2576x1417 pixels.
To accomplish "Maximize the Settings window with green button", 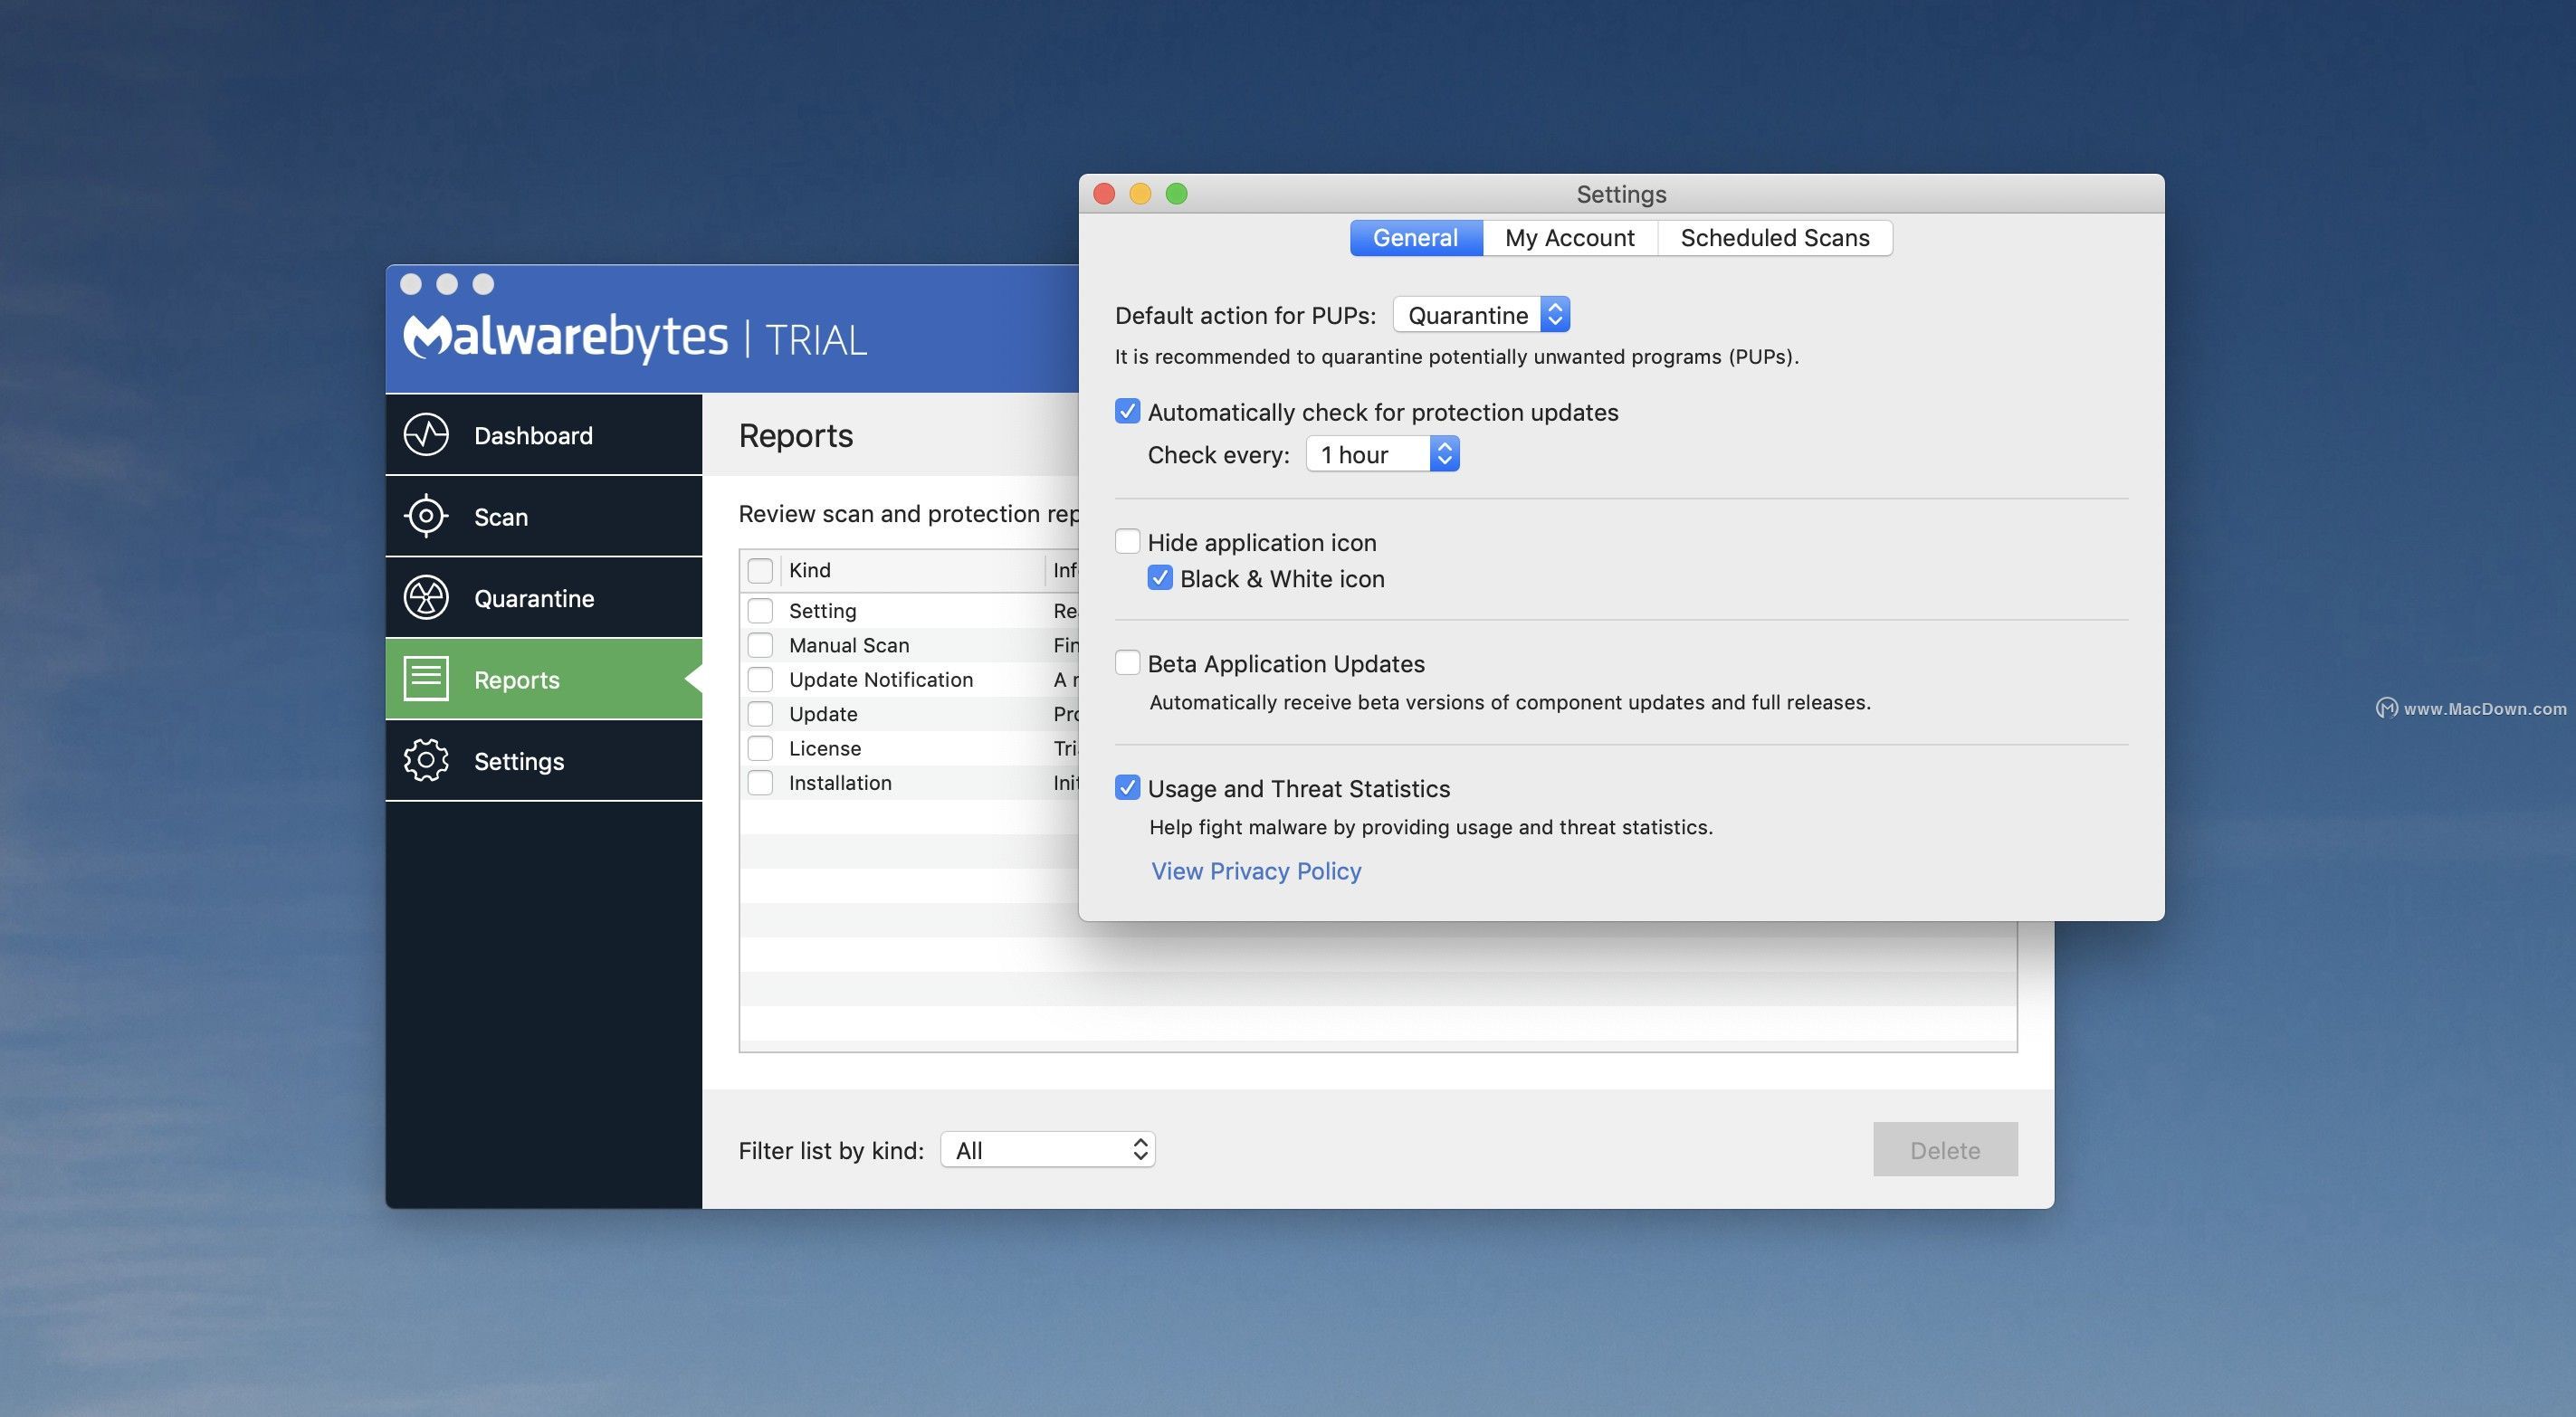I will pyautogui.click(x=1177, y=194).
